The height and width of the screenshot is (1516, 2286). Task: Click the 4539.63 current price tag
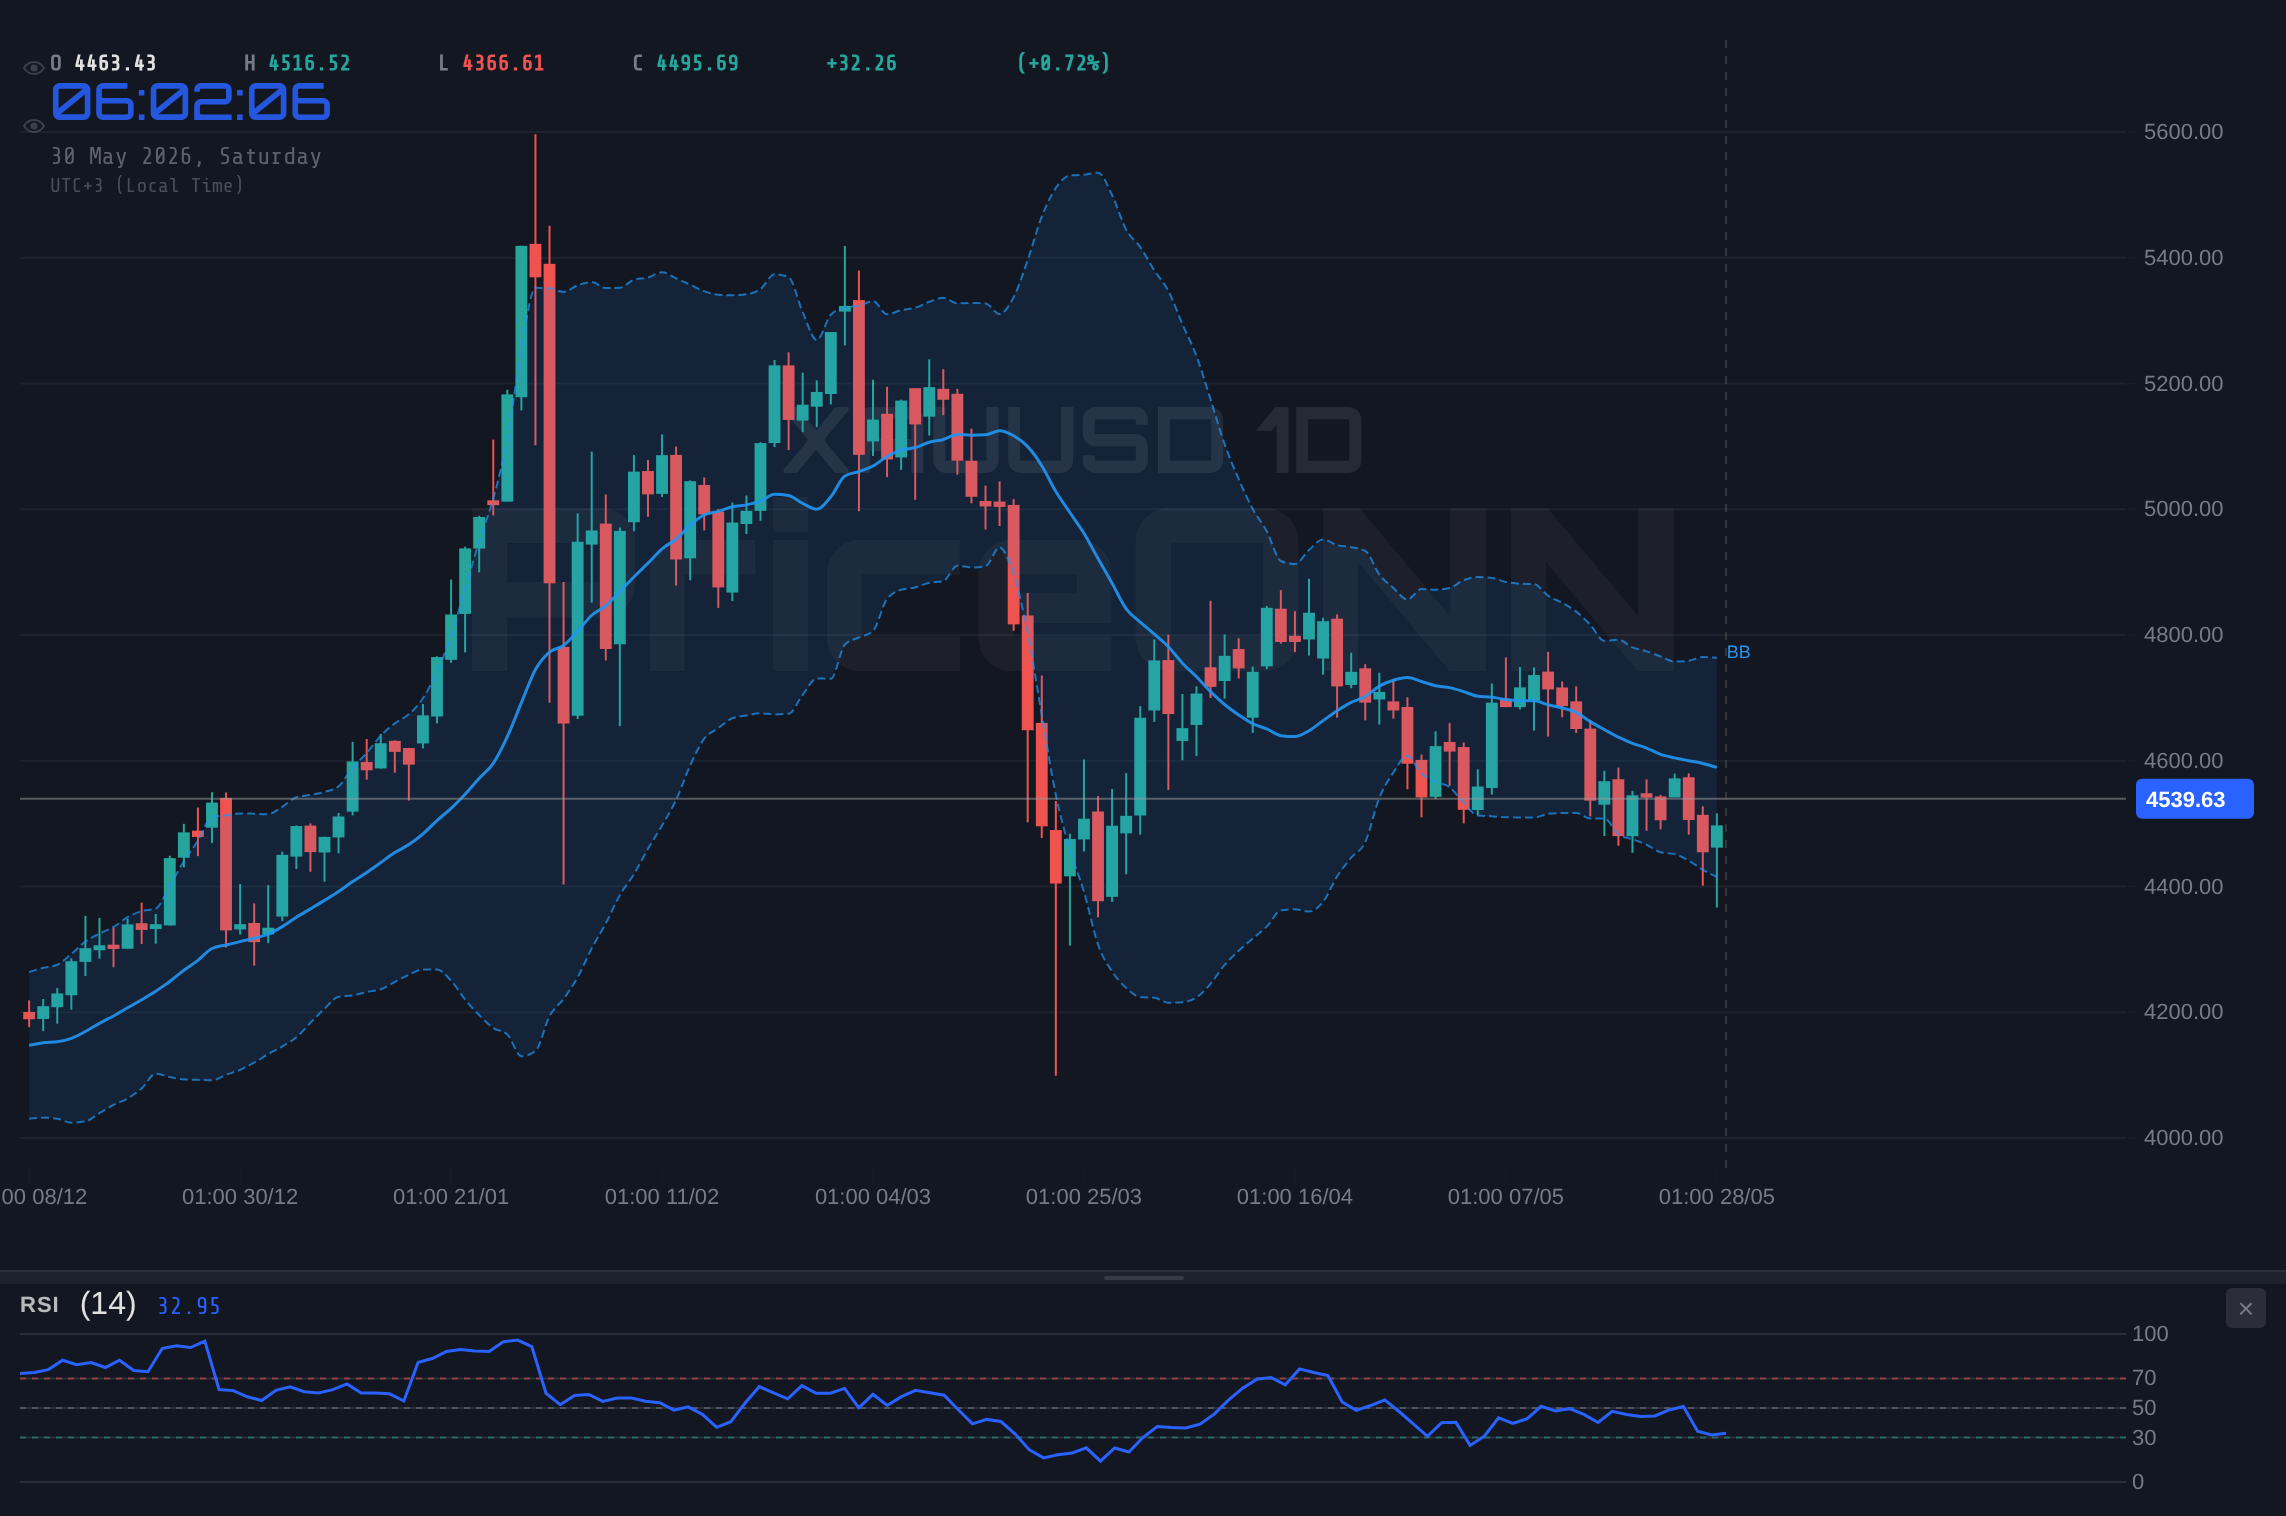pos(2194,799)
